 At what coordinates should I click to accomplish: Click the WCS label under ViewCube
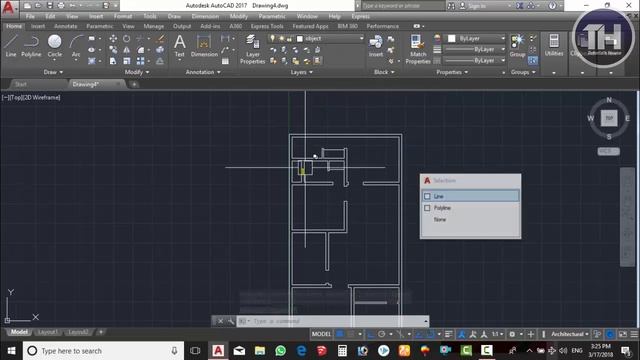[x=608, y=151]
